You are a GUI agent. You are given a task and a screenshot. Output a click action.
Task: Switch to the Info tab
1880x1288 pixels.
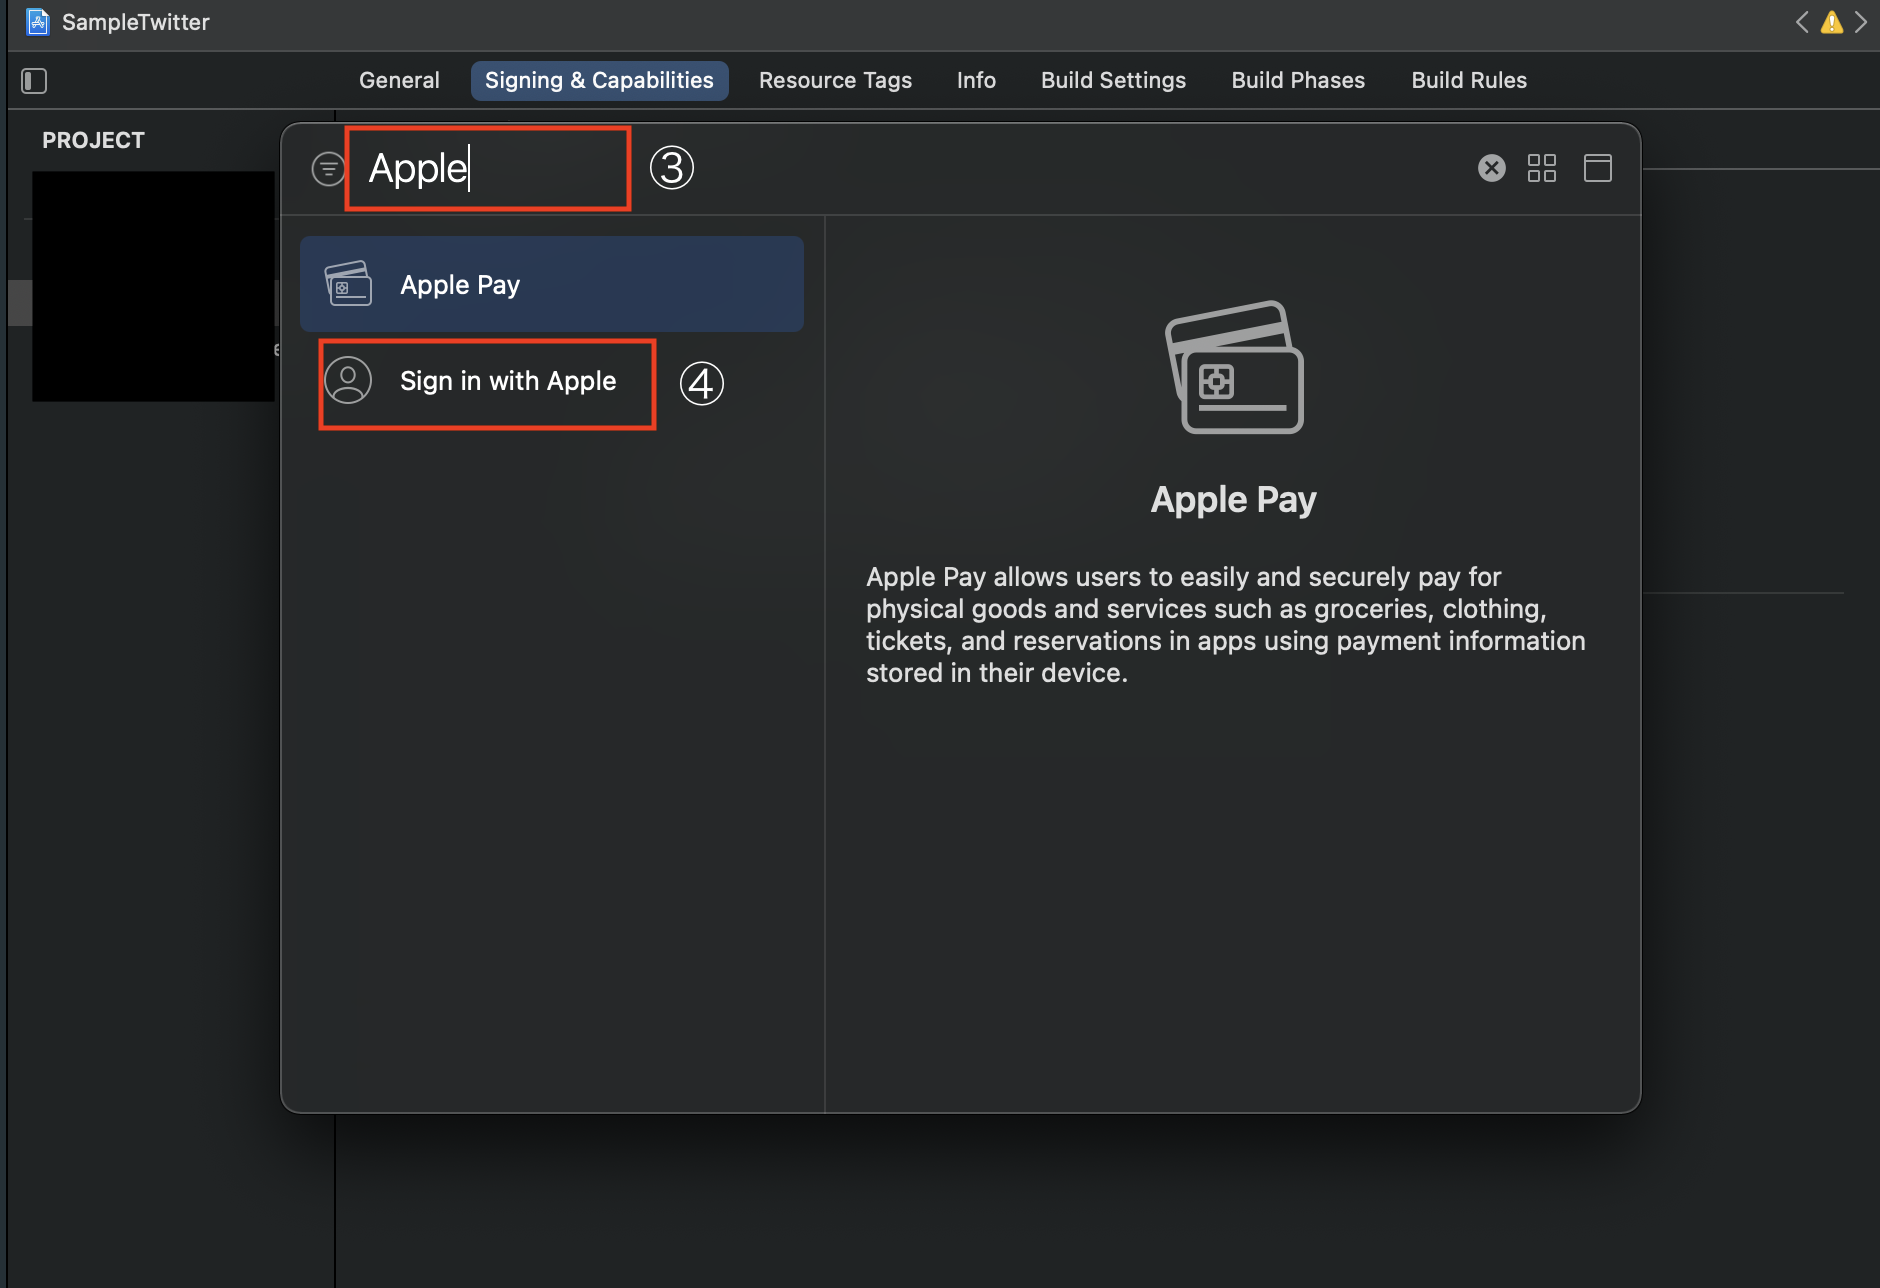point(976,80)
